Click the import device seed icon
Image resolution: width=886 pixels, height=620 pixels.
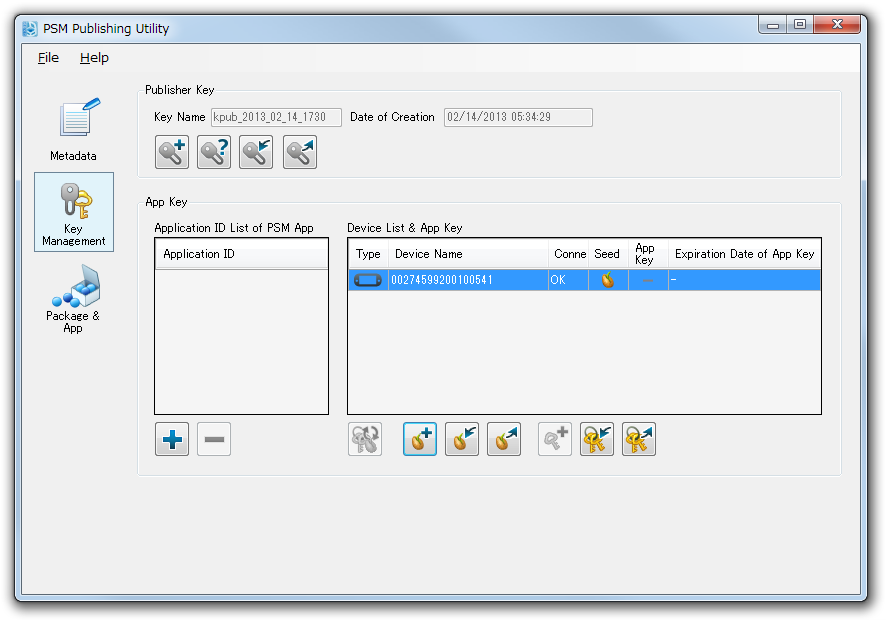pos(462,439)
